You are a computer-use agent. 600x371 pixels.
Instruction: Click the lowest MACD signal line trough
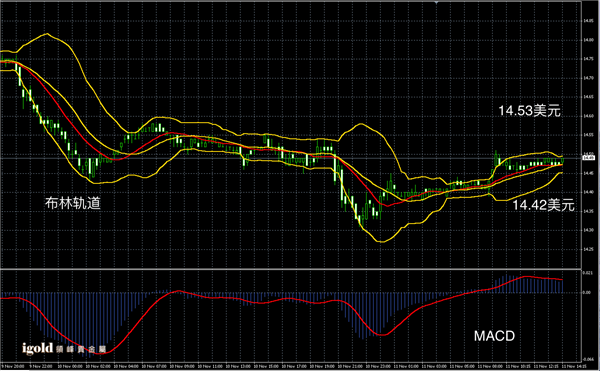pyautogui.click(x=100, y=353)
